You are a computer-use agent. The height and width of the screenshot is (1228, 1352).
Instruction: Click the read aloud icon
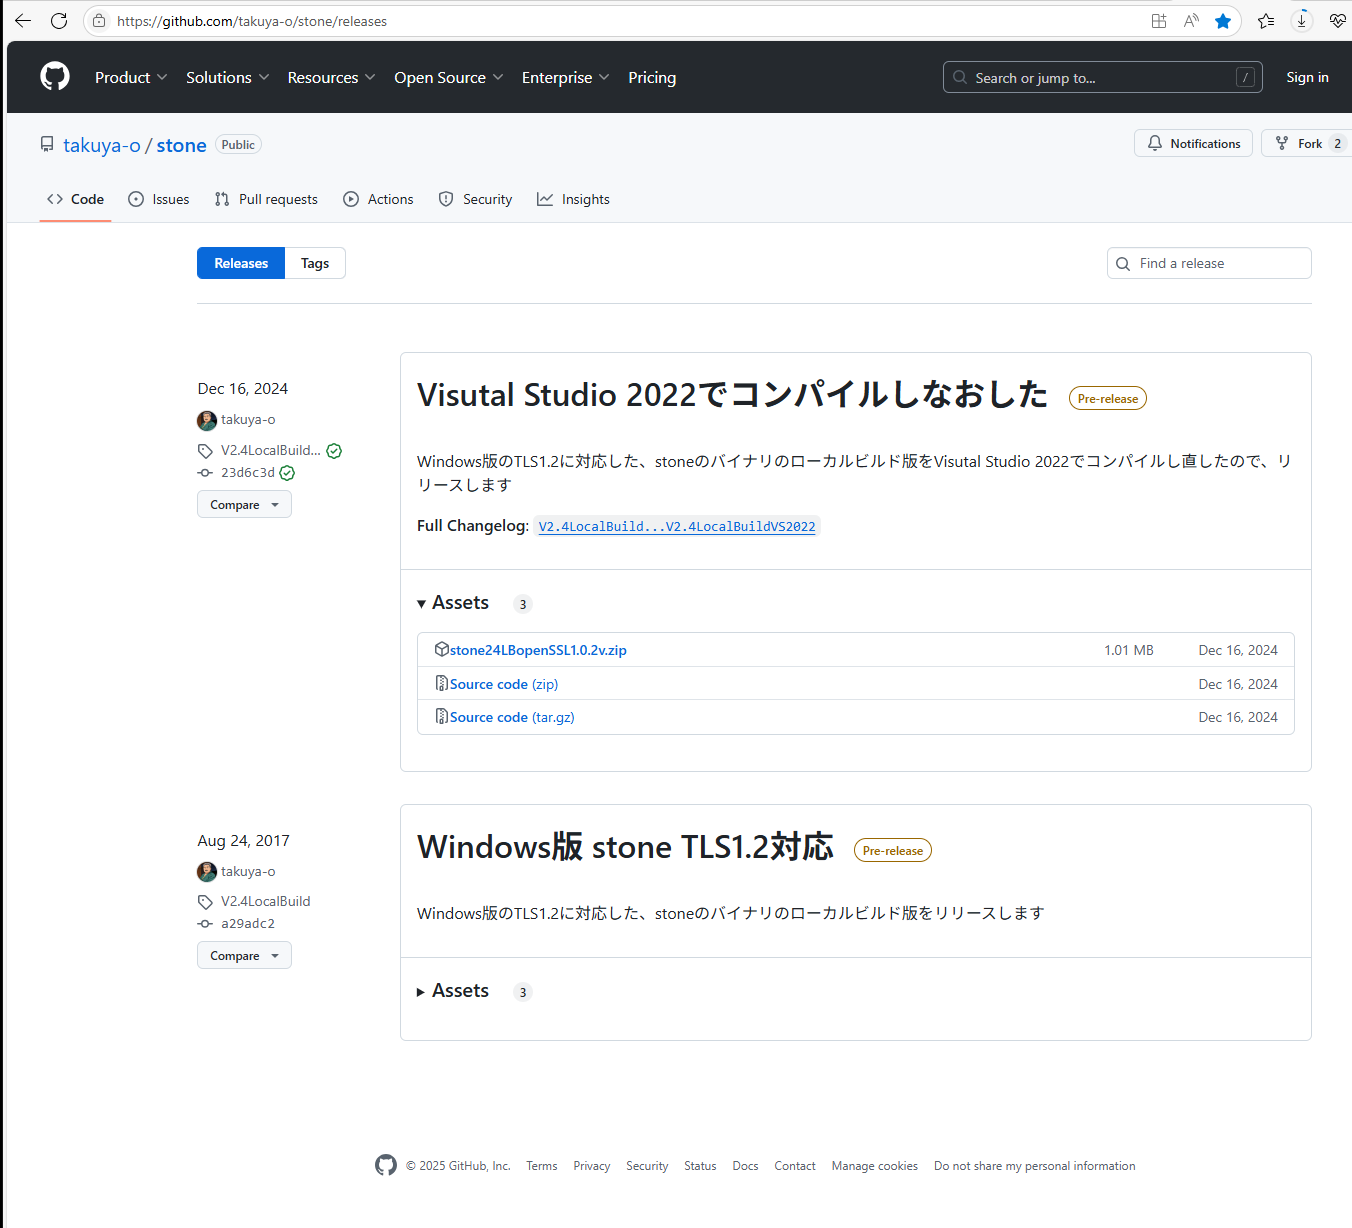(1191, 21)
